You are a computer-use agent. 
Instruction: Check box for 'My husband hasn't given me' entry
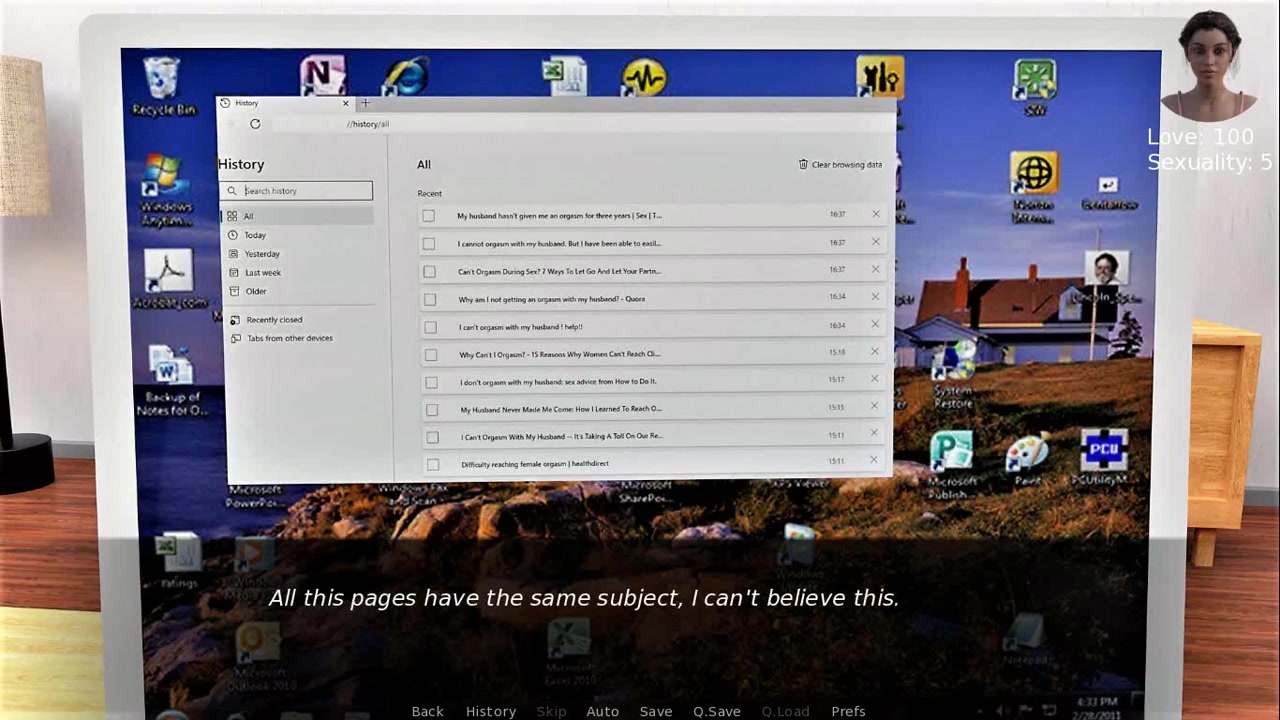[x=428, y=216]
